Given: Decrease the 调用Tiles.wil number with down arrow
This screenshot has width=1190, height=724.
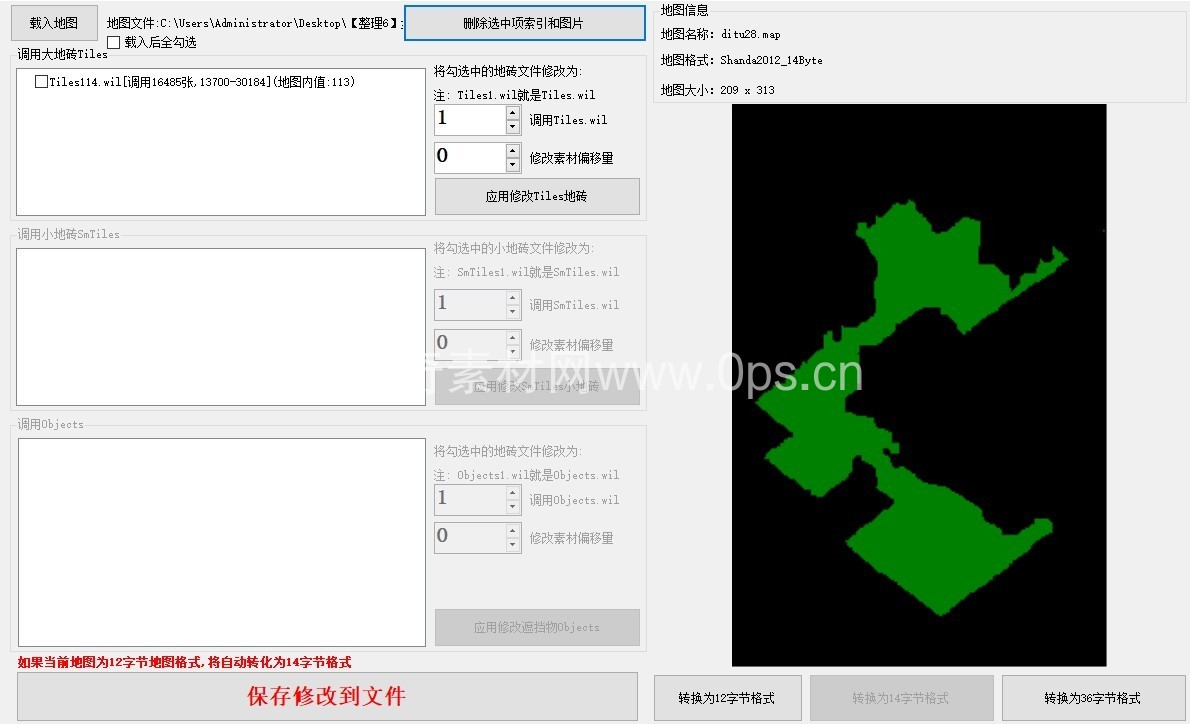Looking at the screenshot, I should click(x=513, y=127).
